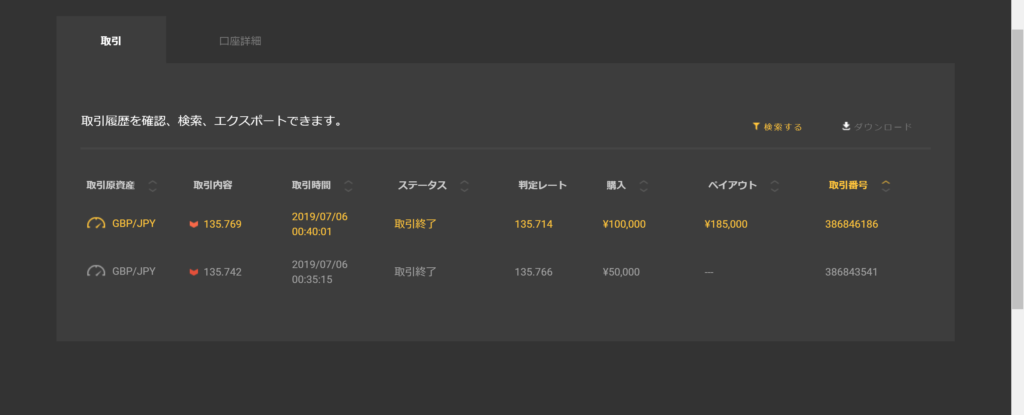Sort by 購入 column arrows
Screen dimensions: 1024x415
643,186
